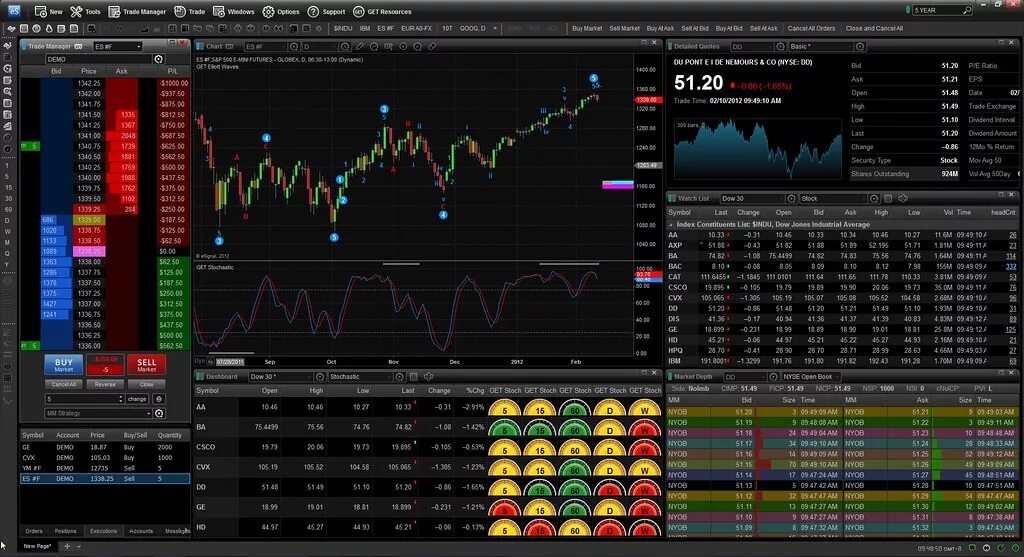The image size is (1024, 557).
Task: Click the quantity spinner arrows
Action: point(120,398)
